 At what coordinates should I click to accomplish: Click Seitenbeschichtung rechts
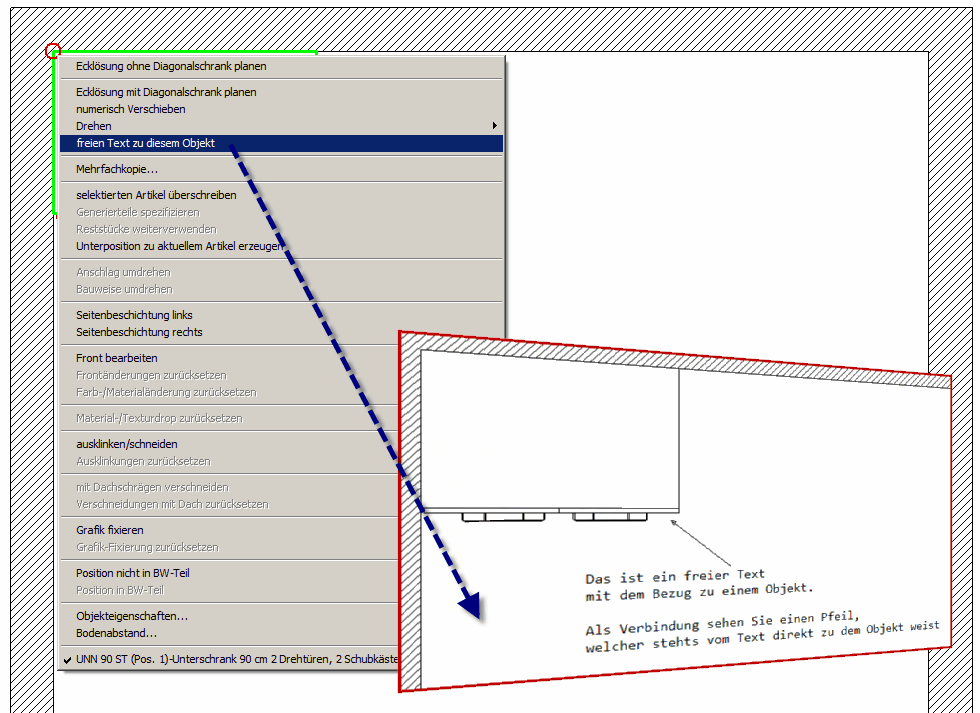pyautogui.click(x=139, y=332)
